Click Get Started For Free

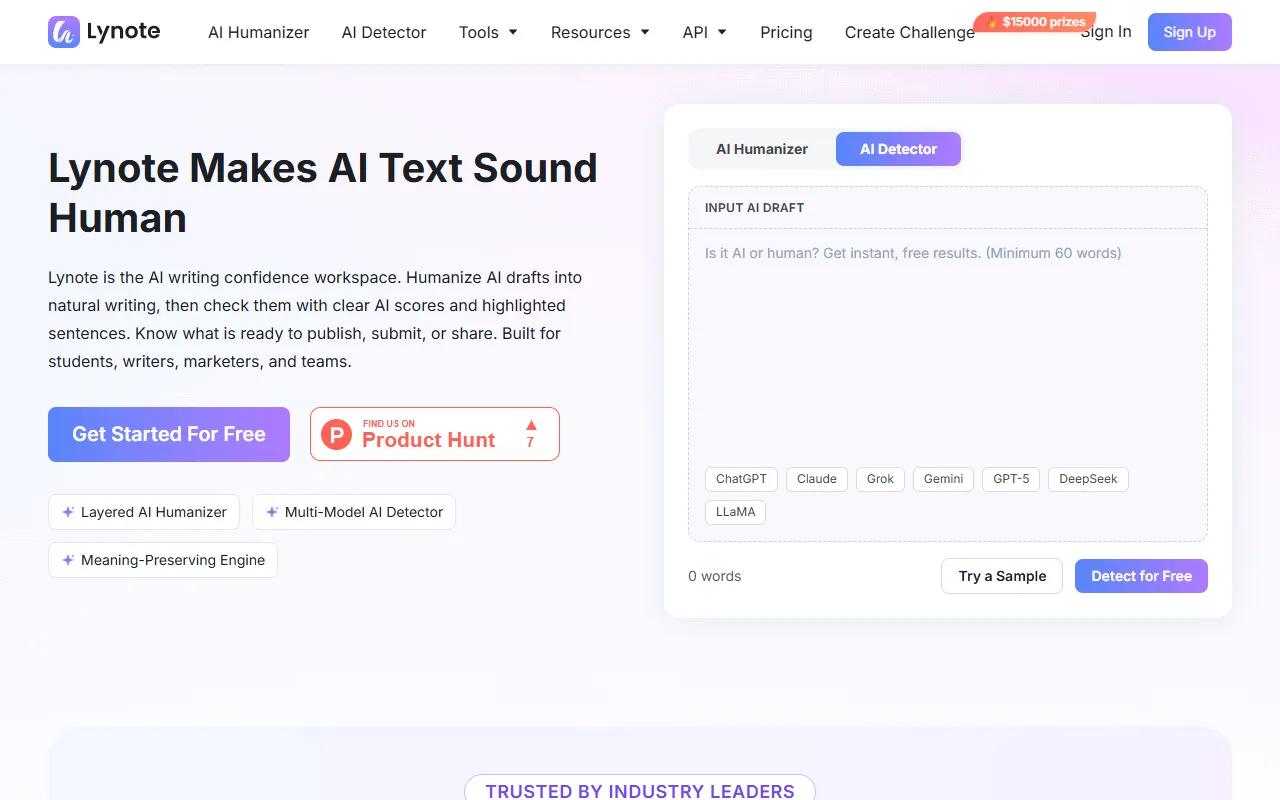pyautogui.click(x=169, y=434)
